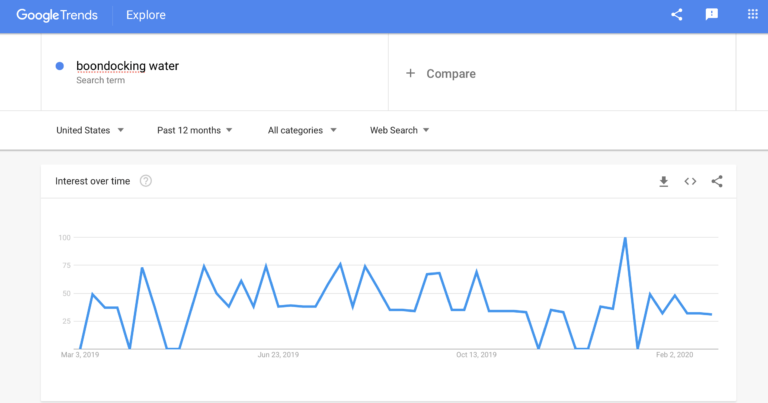
Task: Click the plus icon next to Compare
Action: pos(410,73)
